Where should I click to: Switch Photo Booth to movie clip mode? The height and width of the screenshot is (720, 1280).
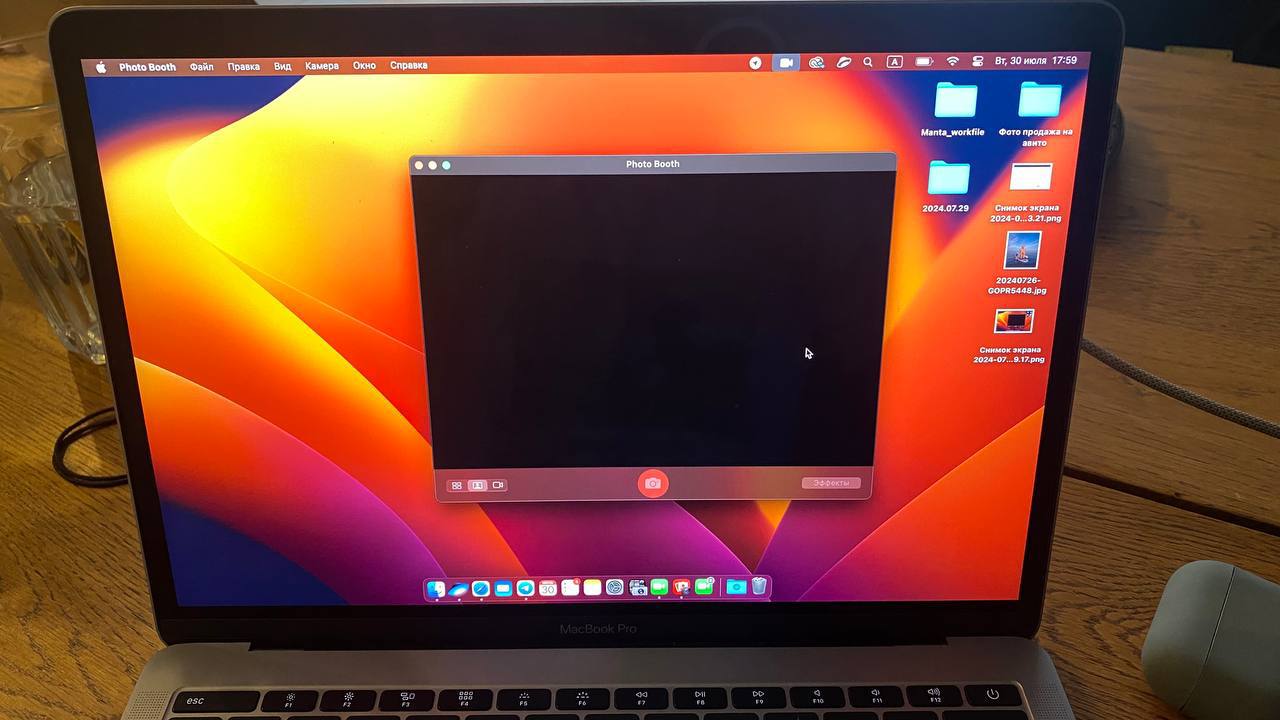(498, 485)
